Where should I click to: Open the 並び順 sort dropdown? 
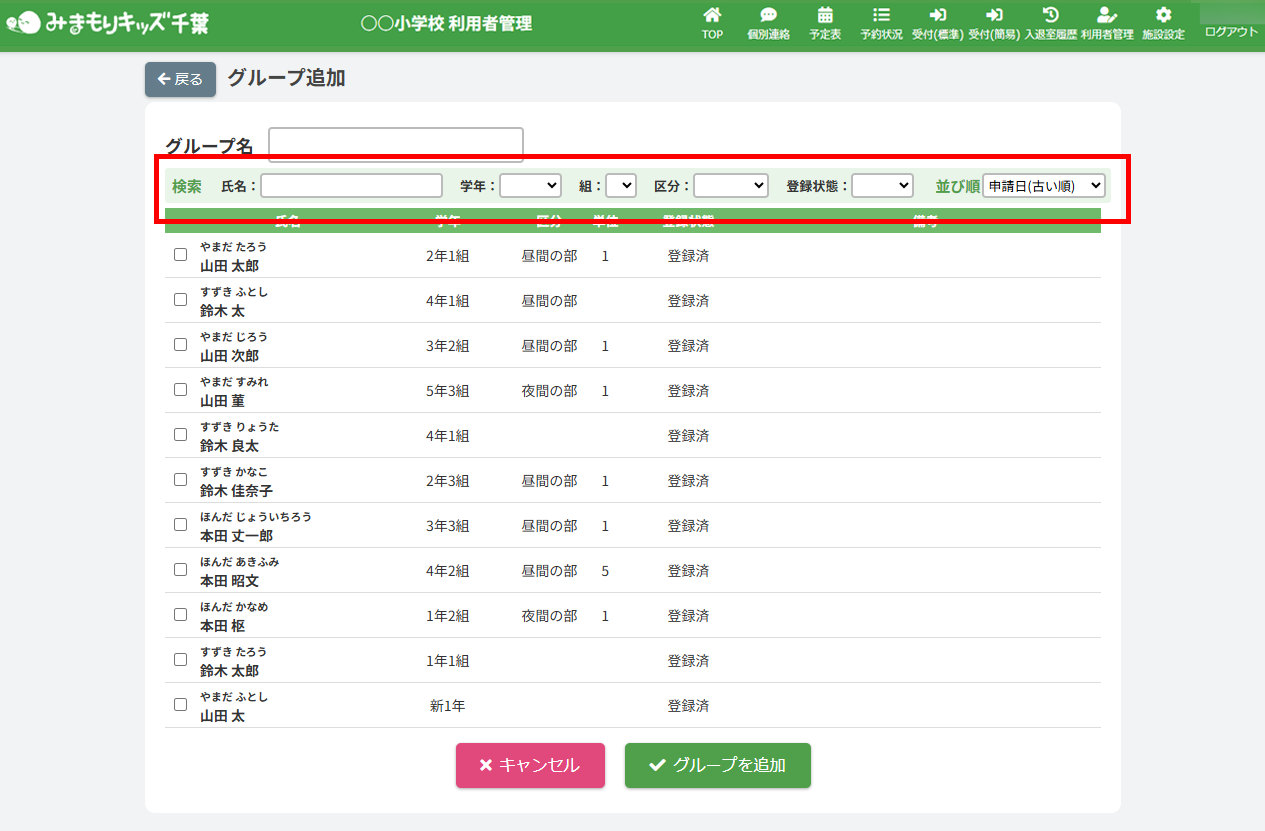click(1043, 186)
